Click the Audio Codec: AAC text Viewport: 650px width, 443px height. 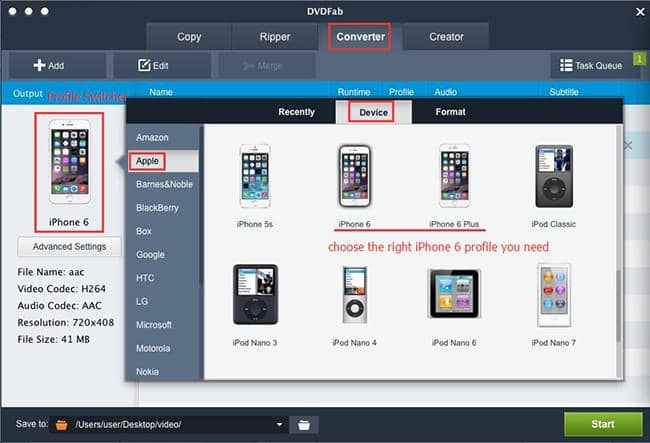point(59,306)
